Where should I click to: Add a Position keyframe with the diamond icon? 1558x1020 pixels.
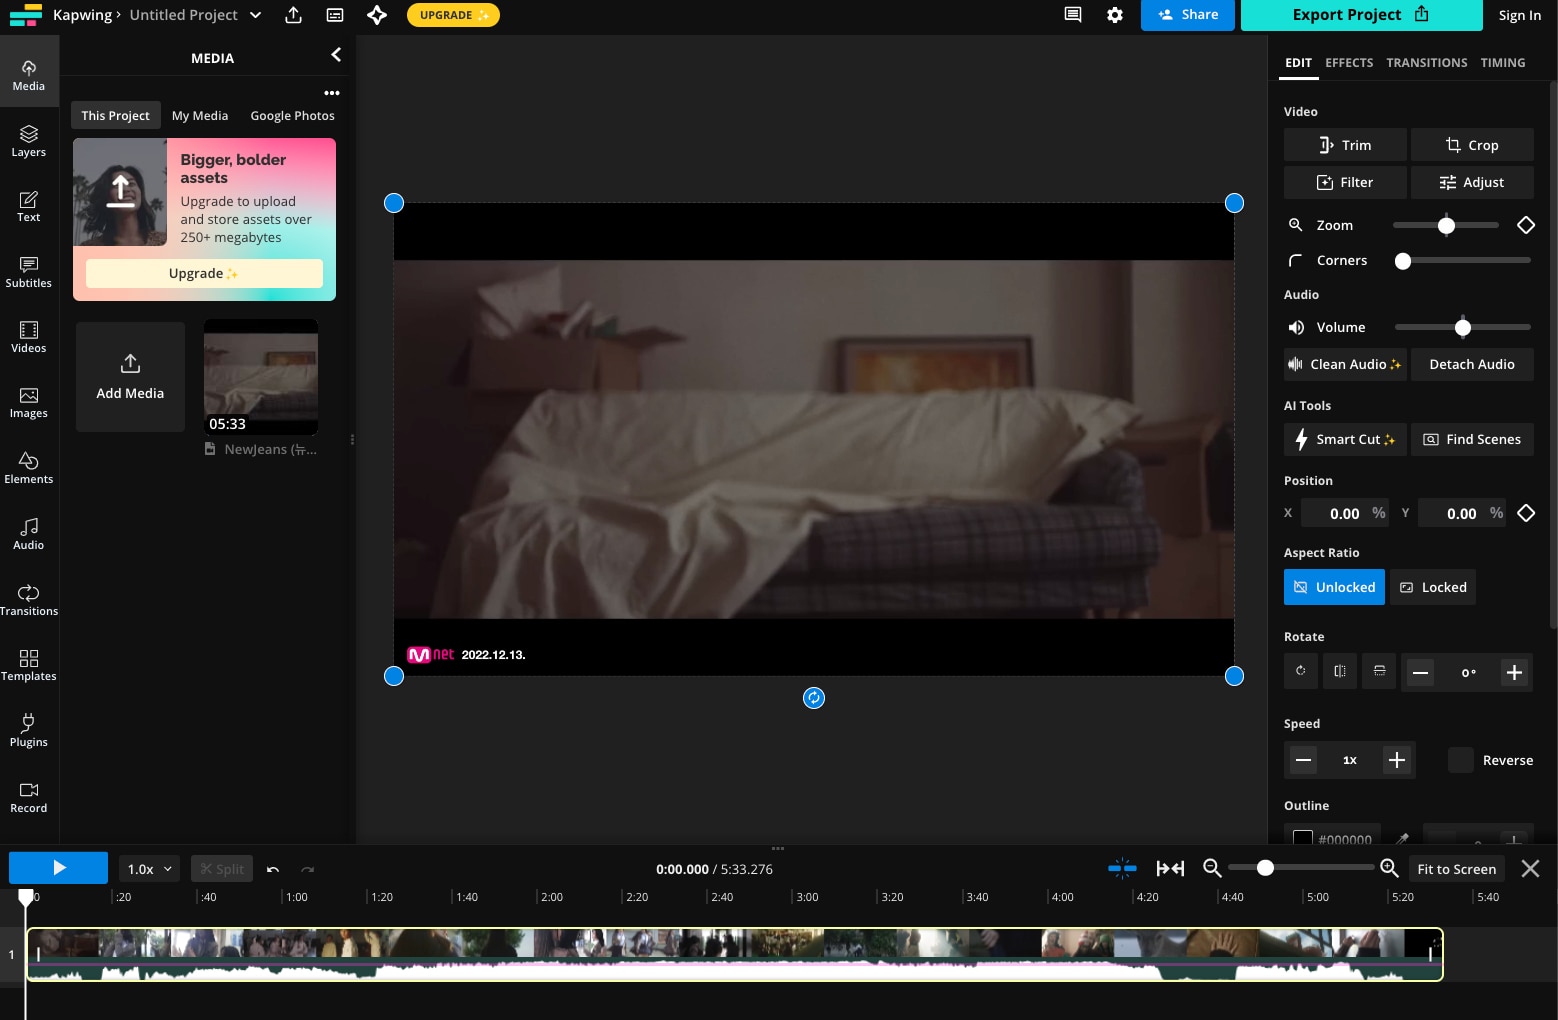[1526, 513]
